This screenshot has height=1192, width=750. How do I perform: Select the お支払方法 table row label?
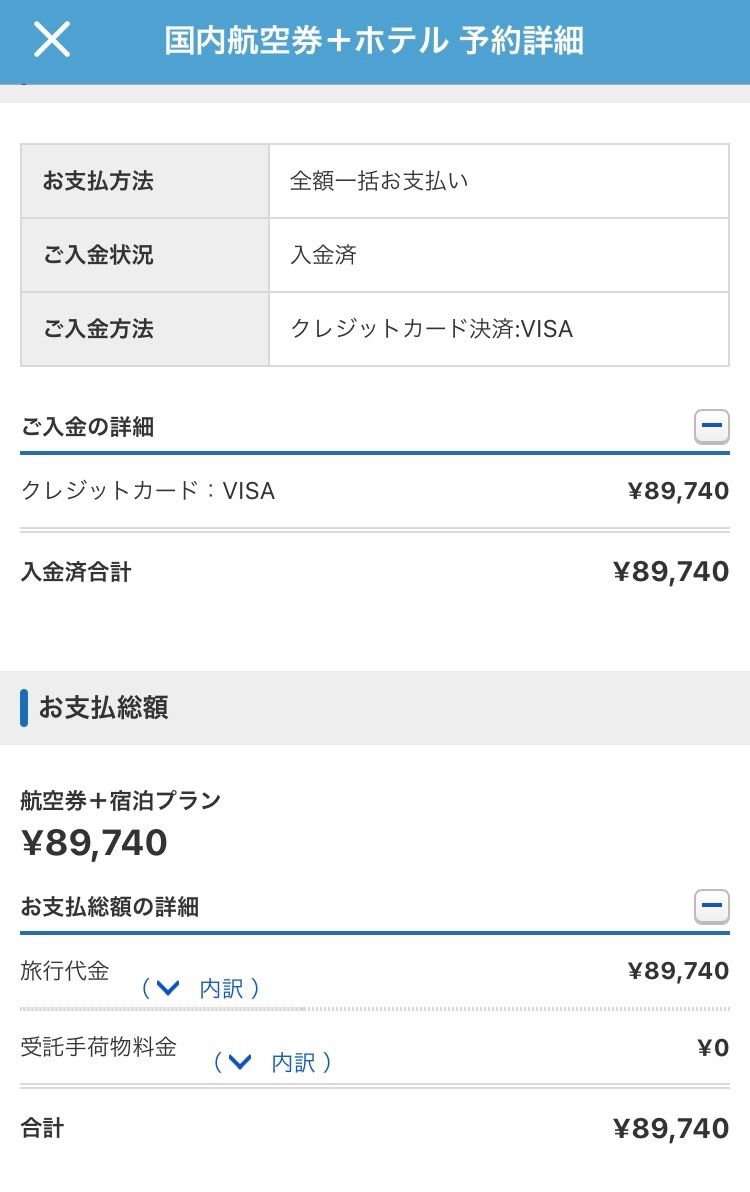pos(145,181)
